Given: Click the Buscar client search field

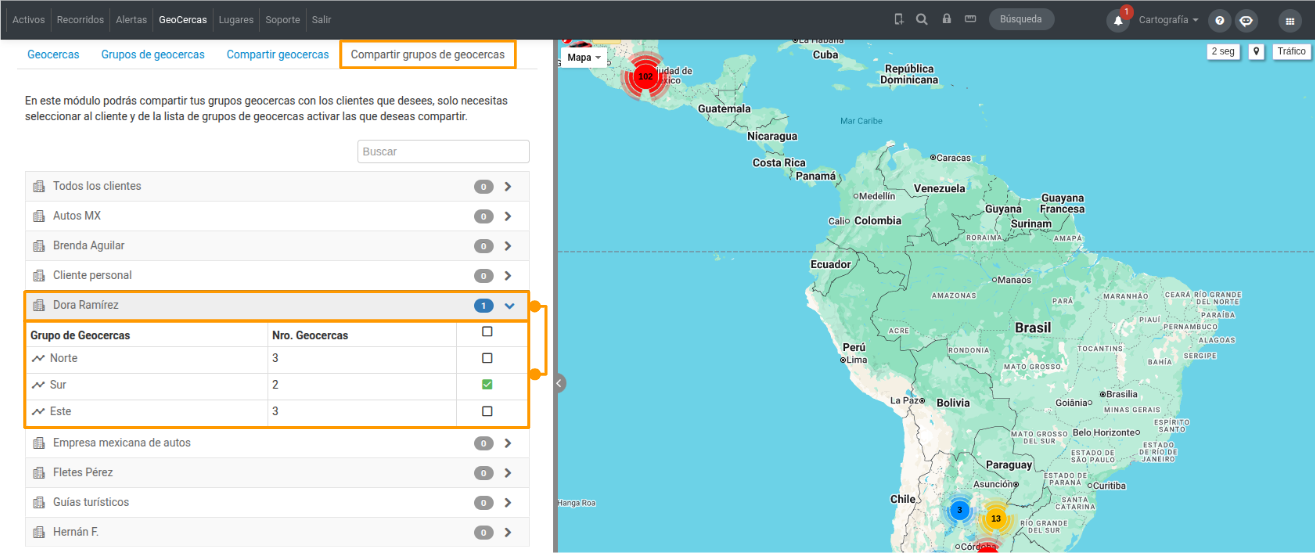Looking at the screenshot, I should pyautogui.click(x=443, y=152).
